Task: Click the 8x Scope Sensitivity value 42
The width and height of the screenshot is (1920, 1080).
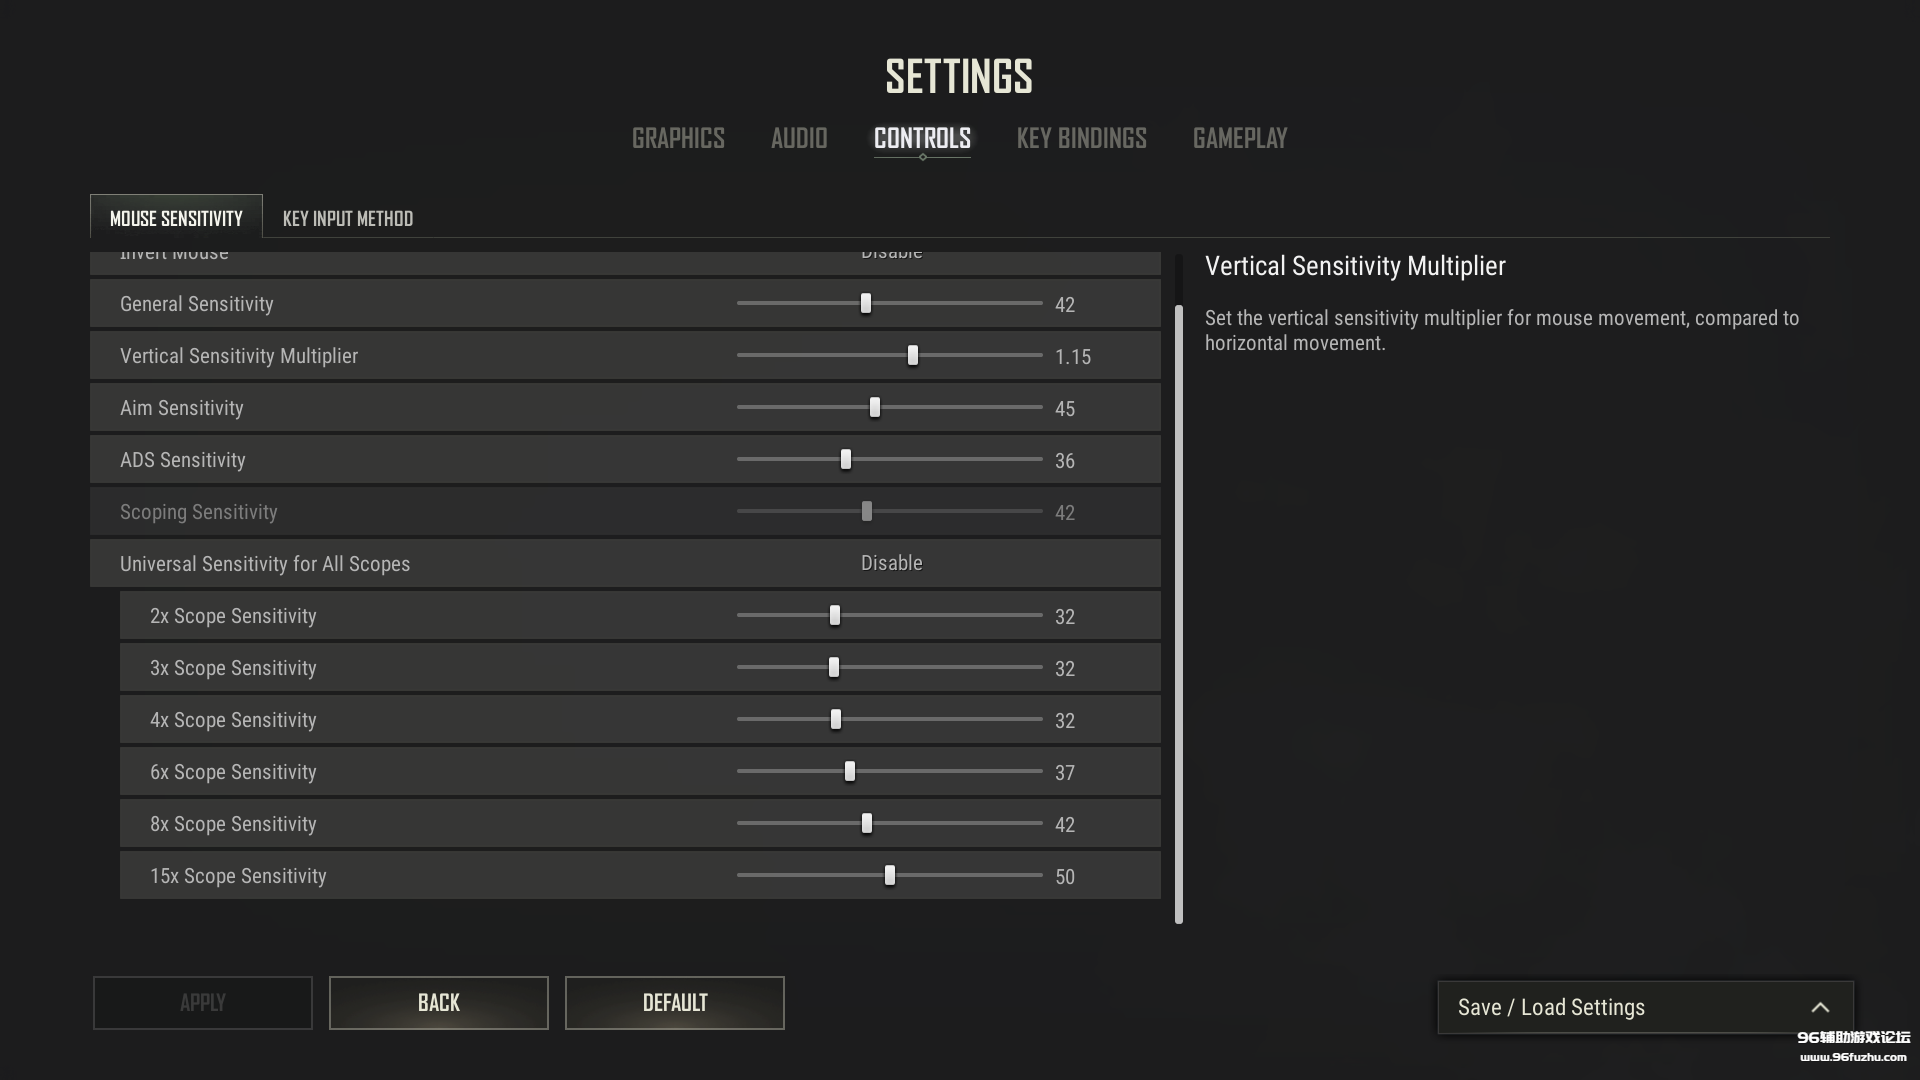Action: tap(1064, 824)
